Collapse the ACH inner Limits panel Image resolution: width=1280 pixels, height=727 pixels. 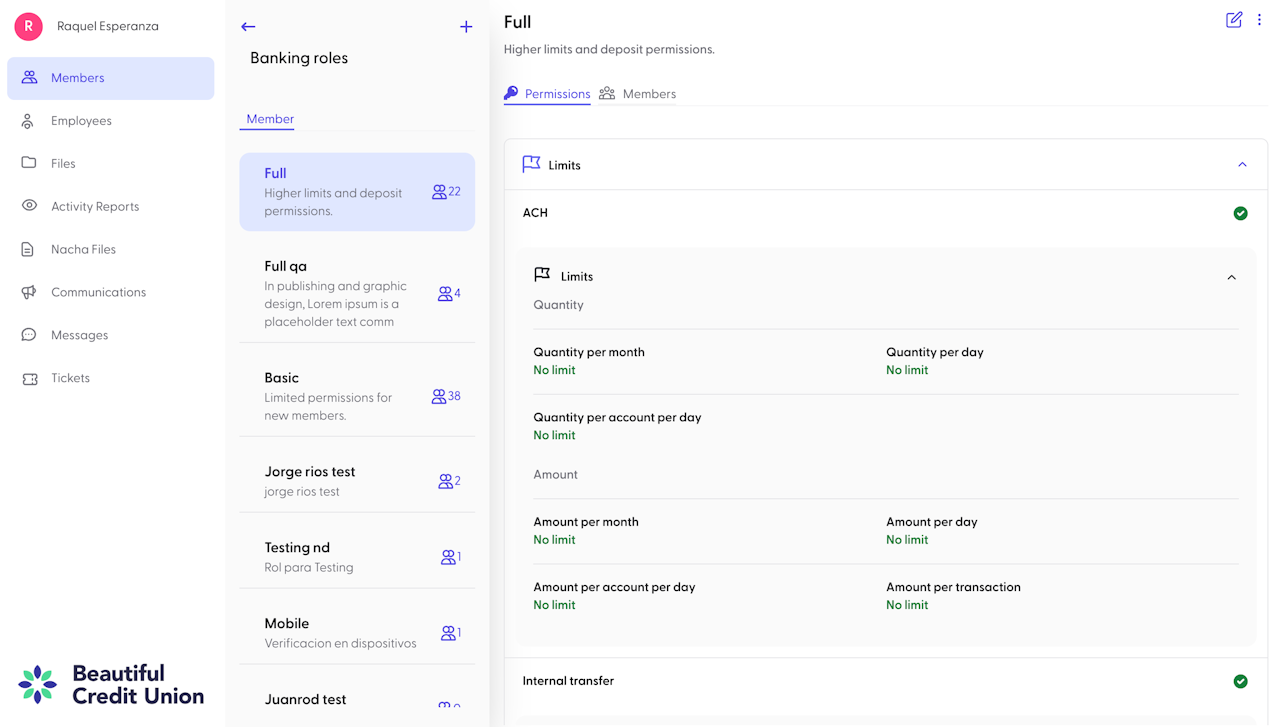click(1231, 277)
